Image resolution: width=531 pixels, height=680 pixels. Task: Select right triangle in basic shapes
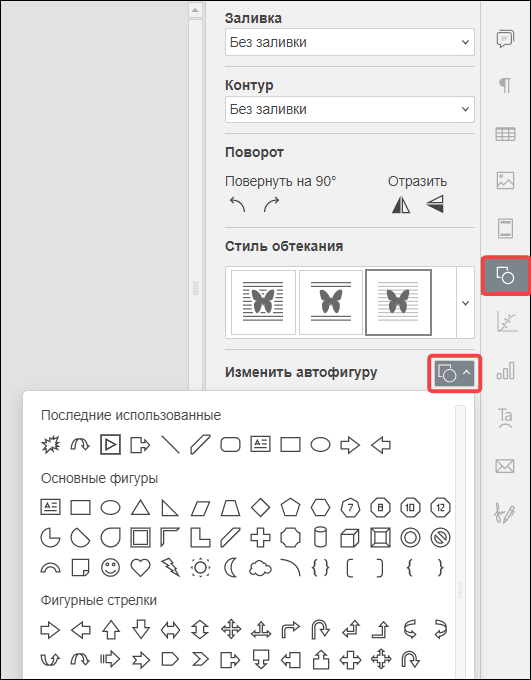[170, 507]
